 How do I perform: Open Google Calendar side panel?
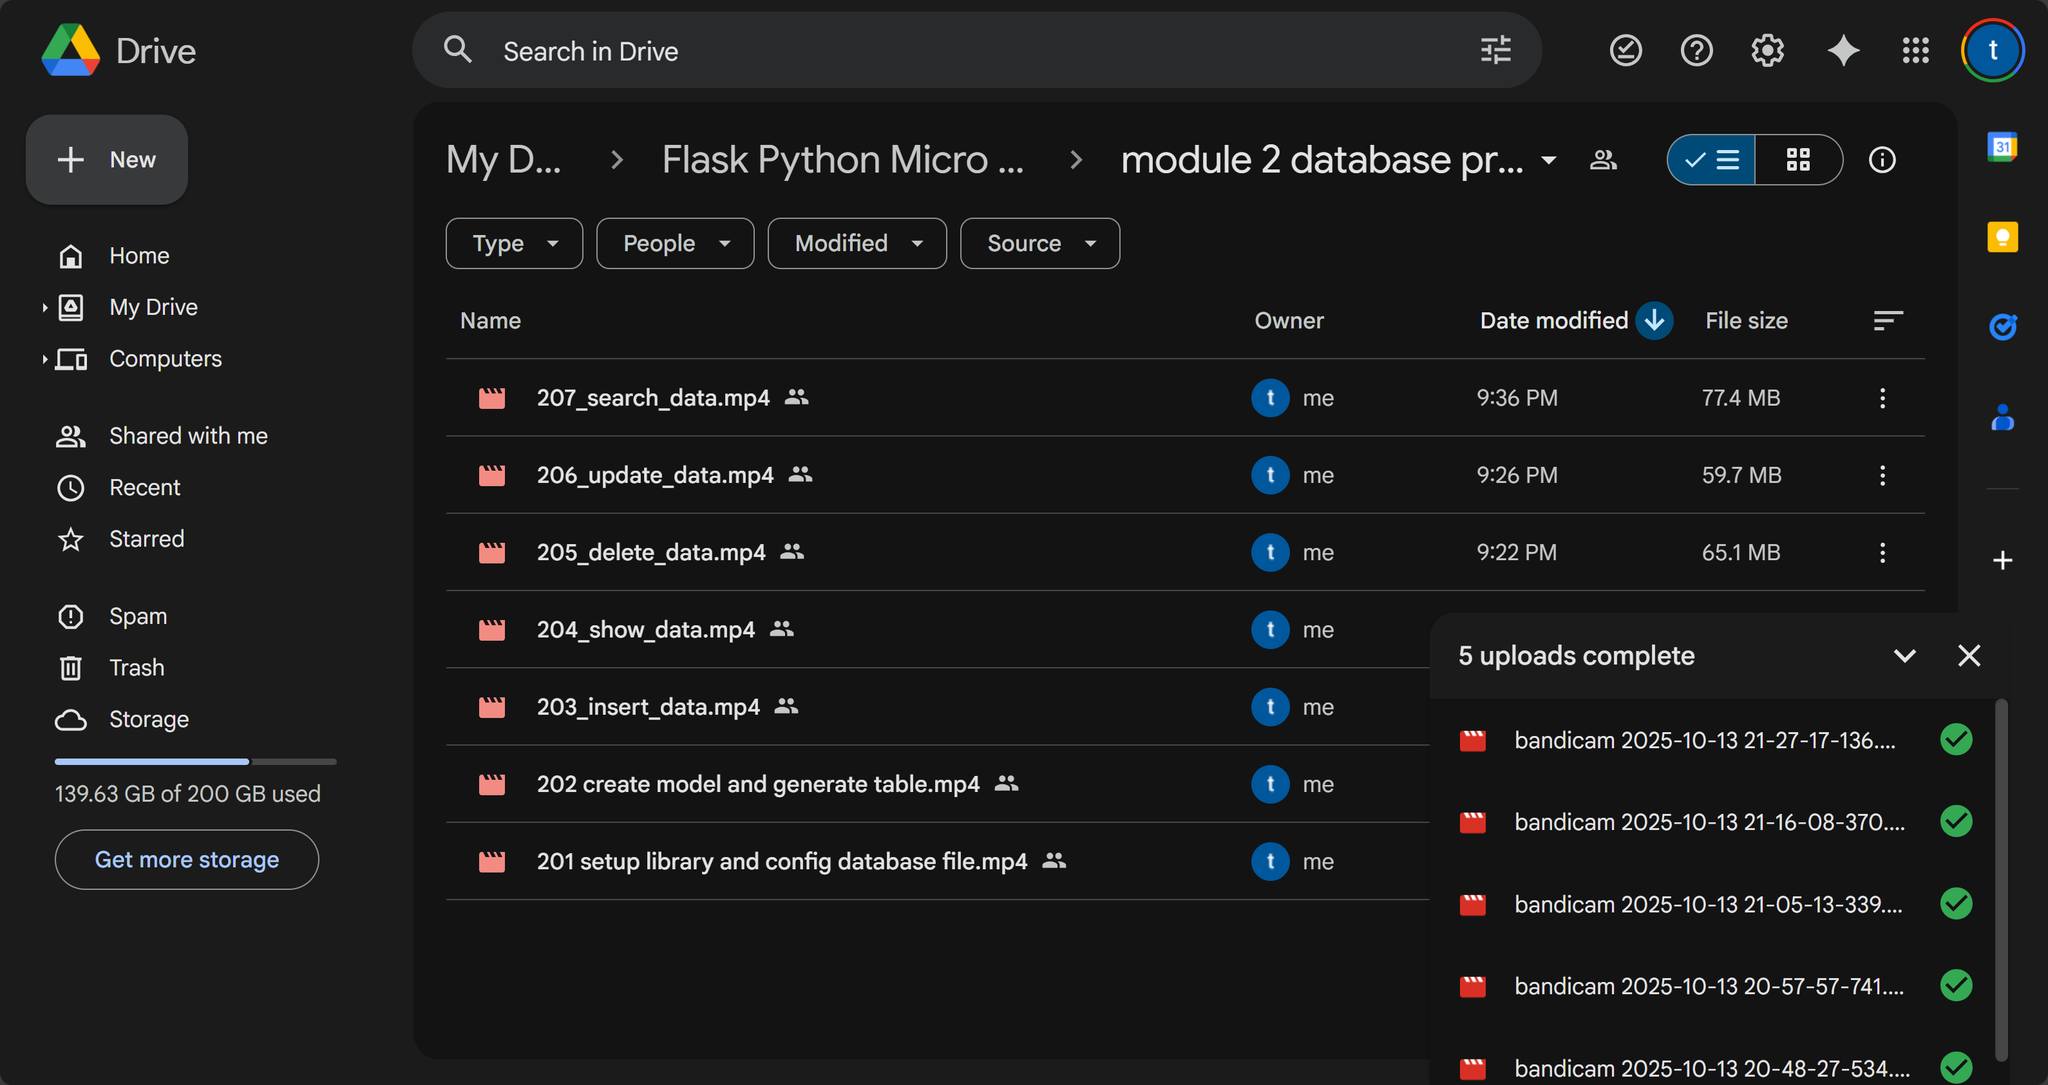[2002, 147]
